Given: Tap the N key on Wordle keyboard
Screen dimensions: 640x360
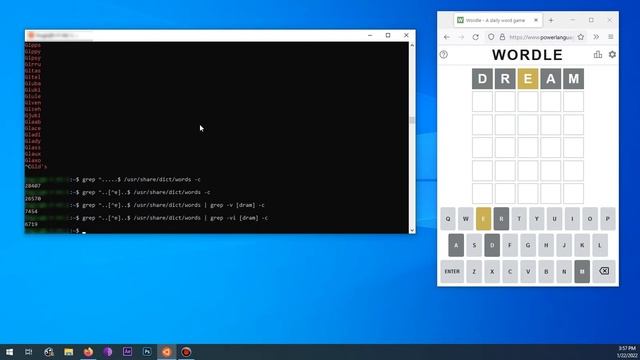Looking at the screenshot, I should coord(564,271).
